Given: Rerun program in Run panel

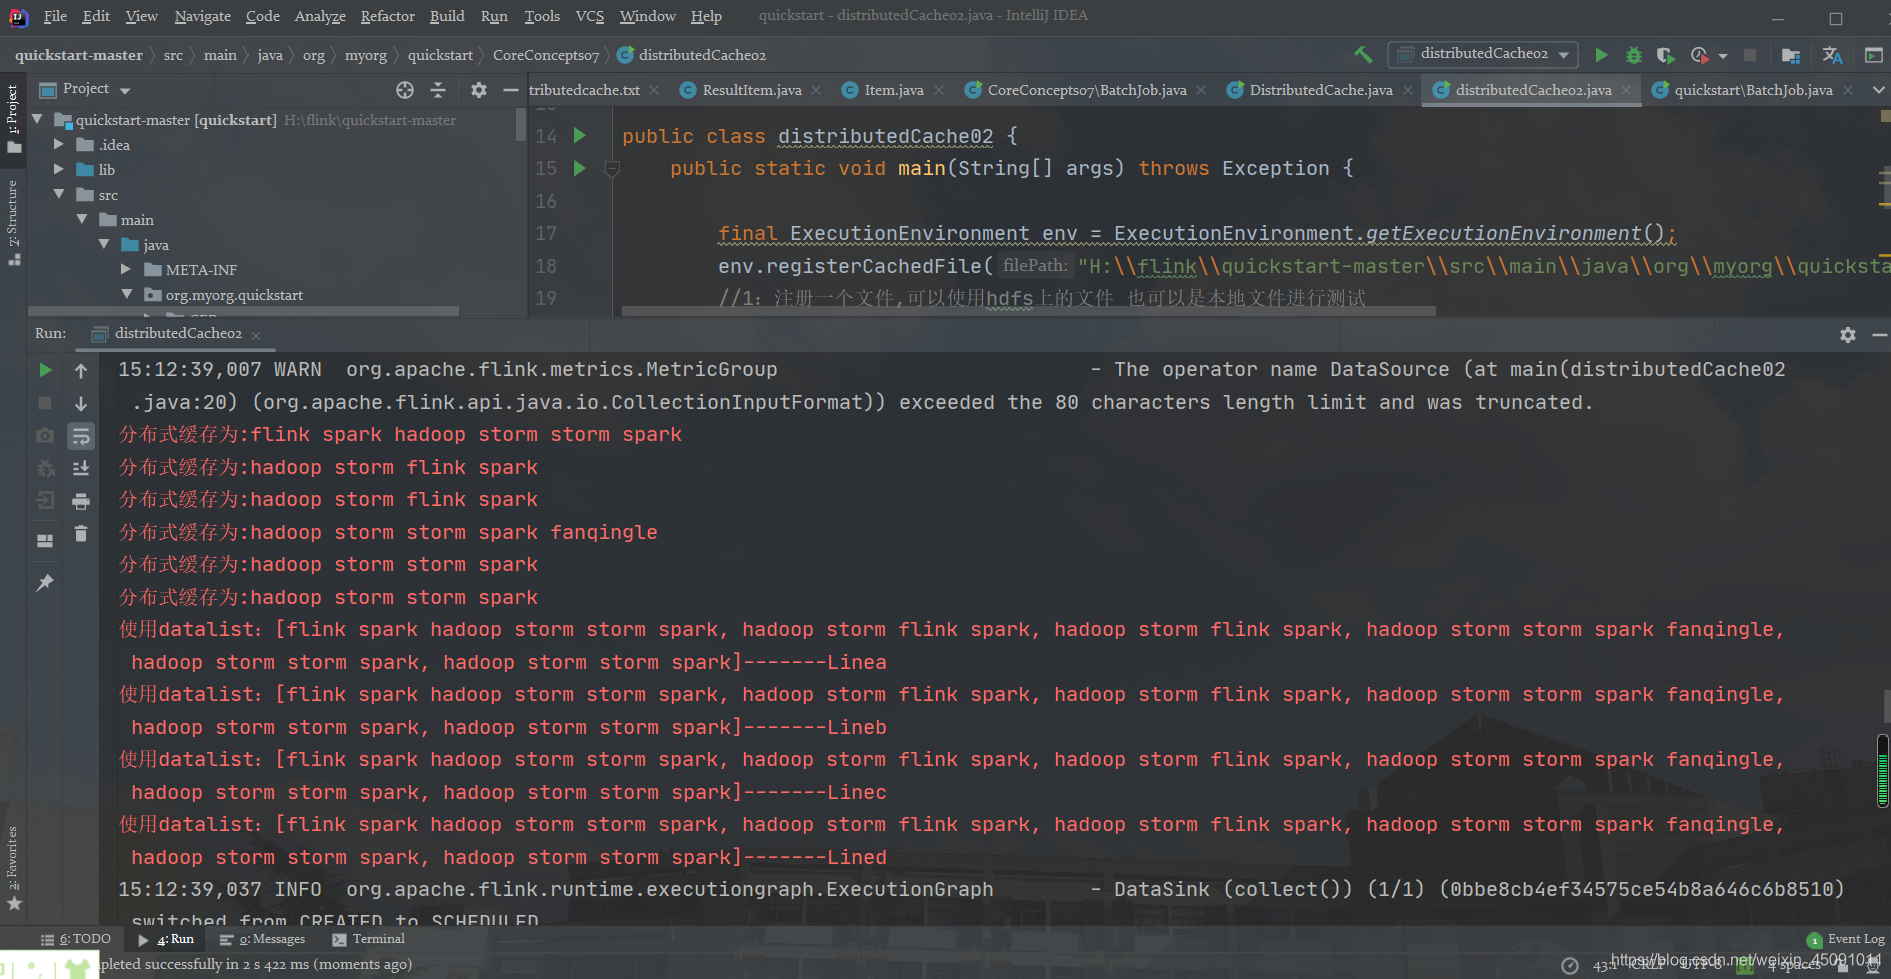Looking at the screenshot, I should click(x=45, y=370).
